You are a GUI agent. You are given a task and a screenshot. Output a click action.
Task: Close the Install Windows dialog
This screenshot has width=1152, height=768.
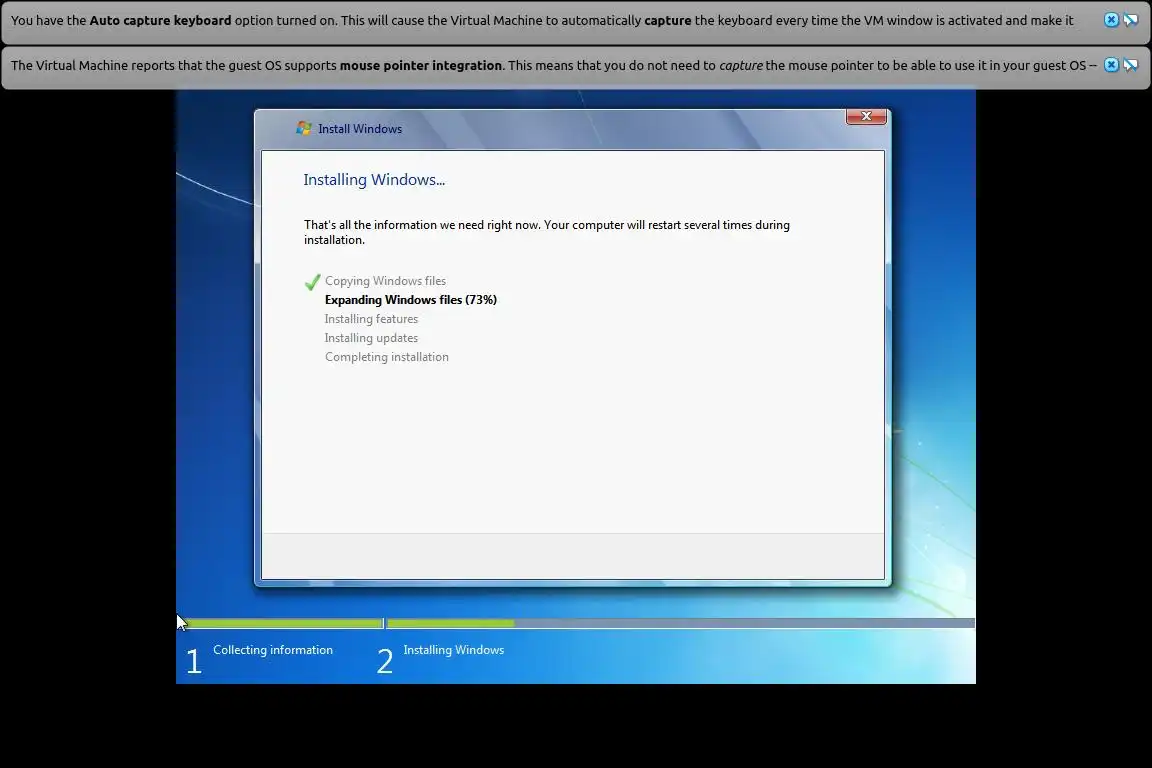[x=866, y=116]
